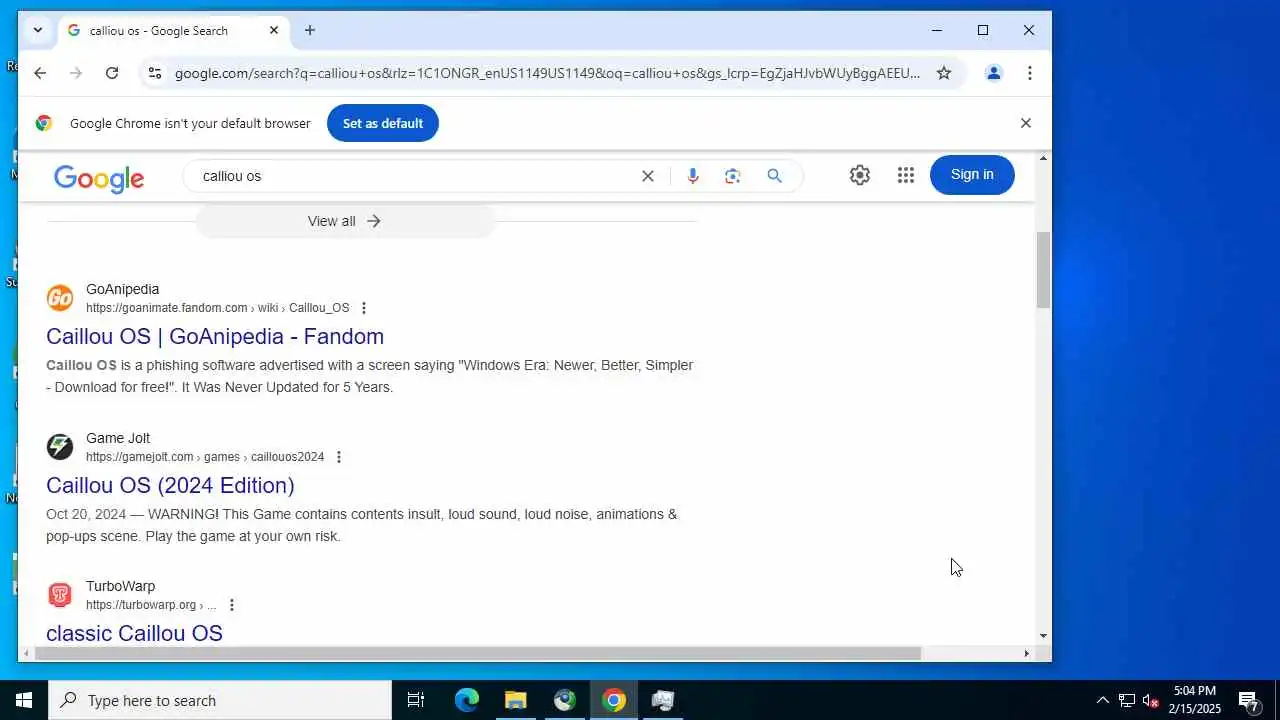This screenshot has height=720, width=1280.
Task: Click the vertical scrollbar thumb
Action: coord(1043,270)
